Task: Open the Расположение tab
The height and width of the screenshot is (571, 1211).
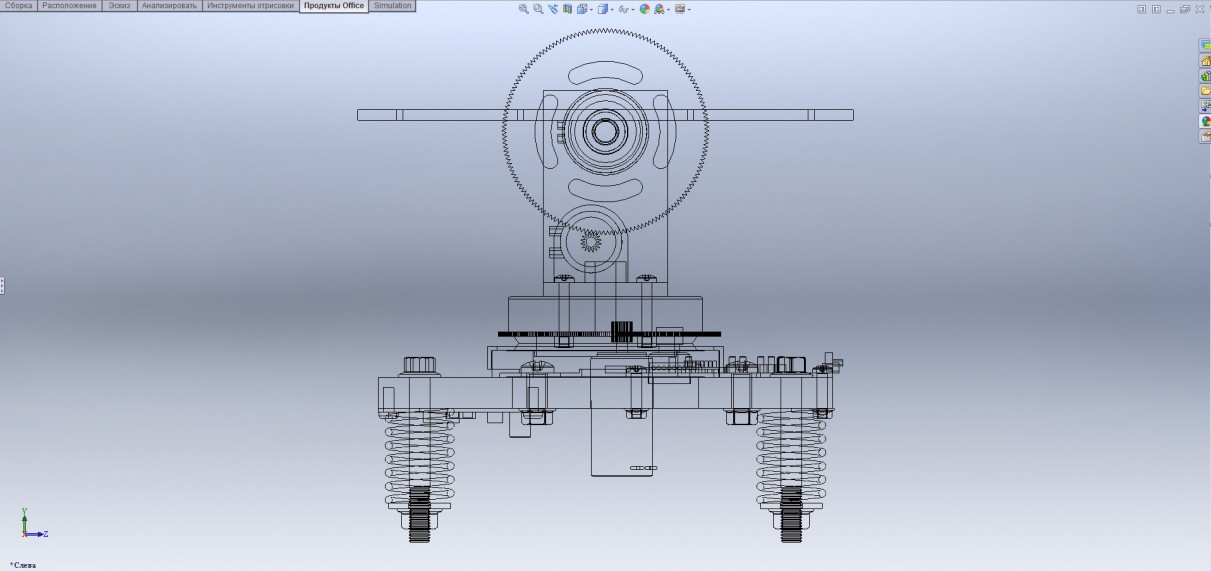Action: click(70, 5)
